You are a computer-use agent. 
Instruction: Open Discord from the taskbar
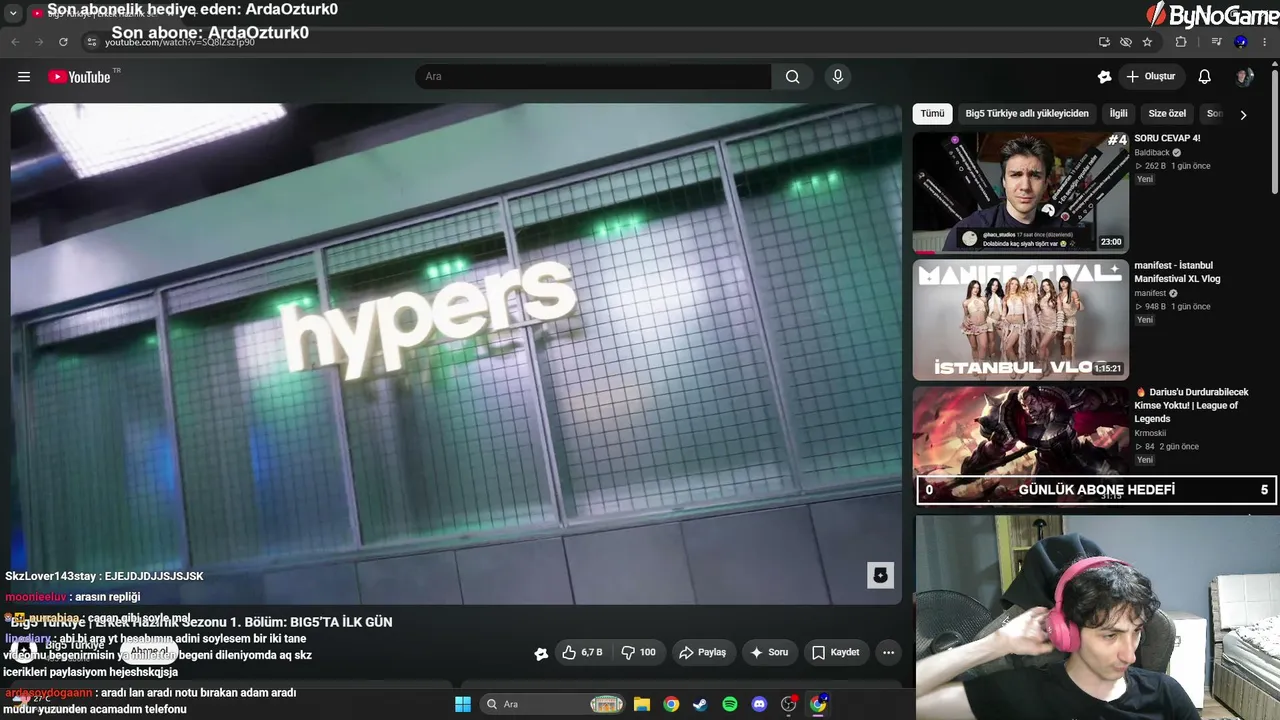point(759,704)
